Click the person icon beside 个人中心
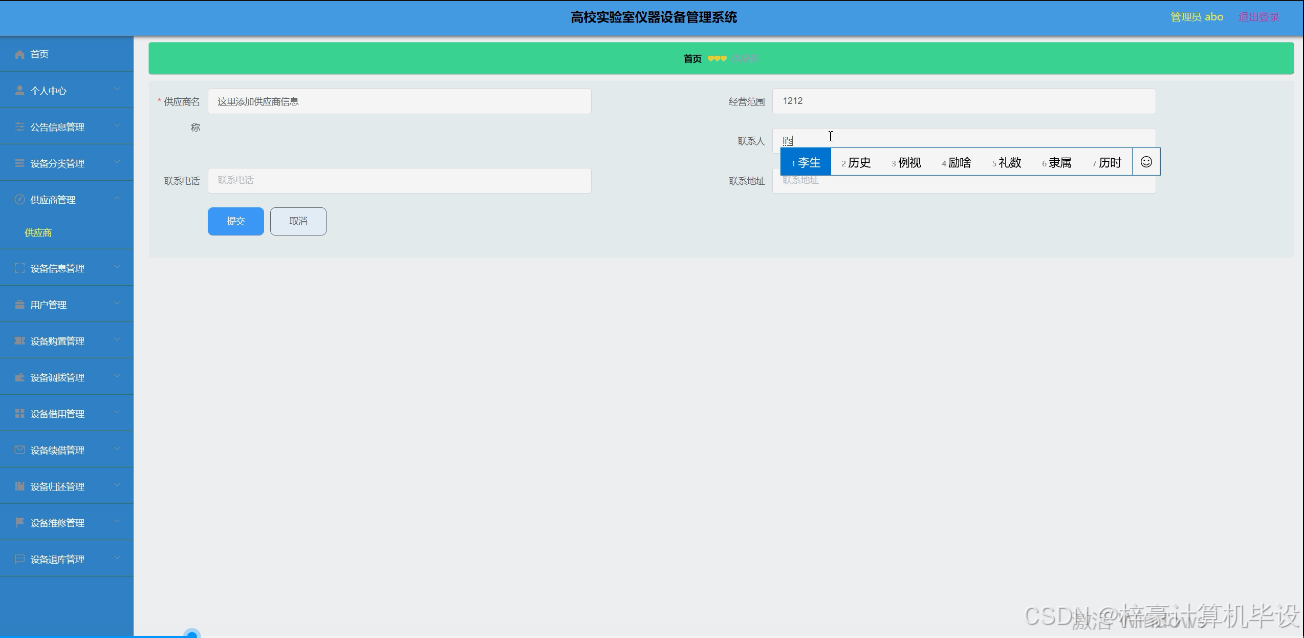 19,90
